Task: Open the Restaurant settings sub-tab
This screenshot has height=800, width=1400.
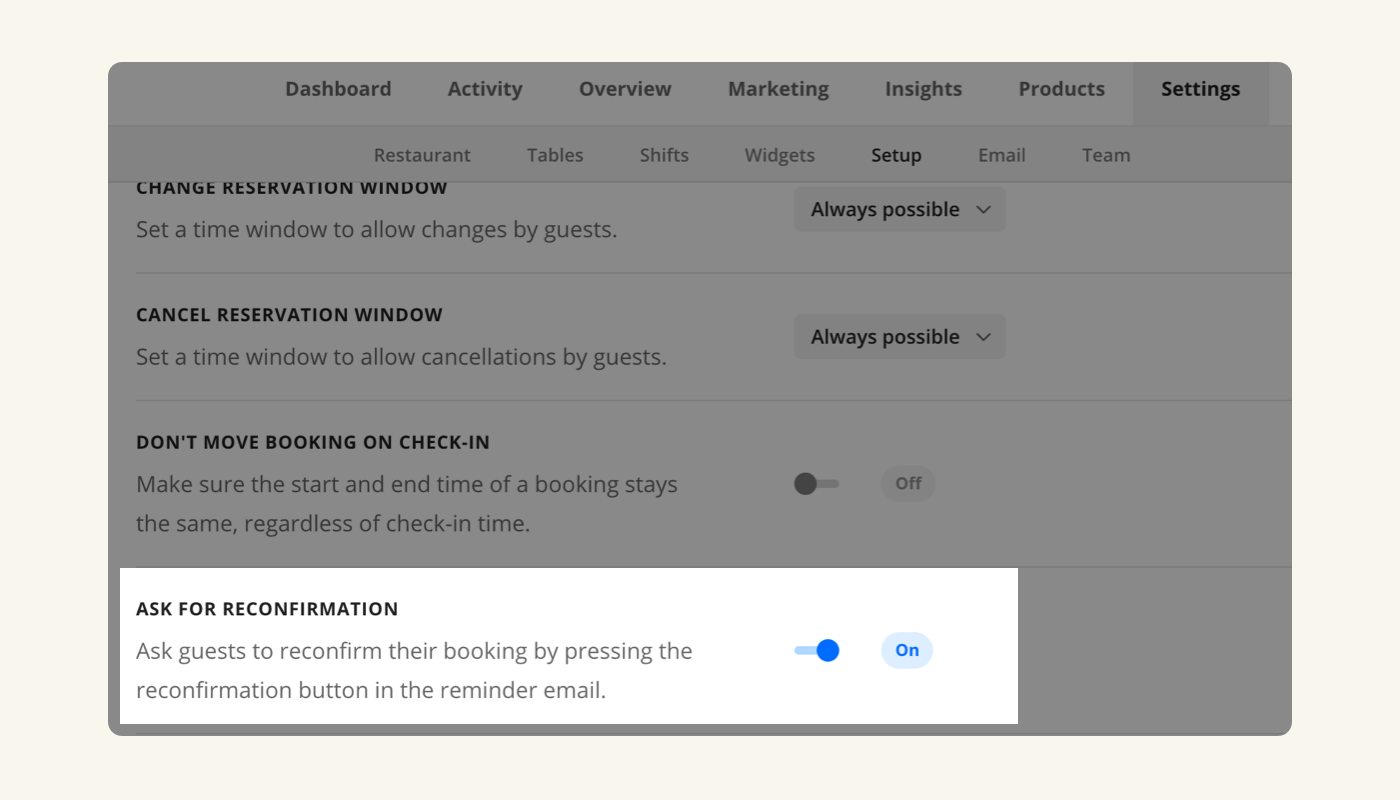Action: click(422, 155)
